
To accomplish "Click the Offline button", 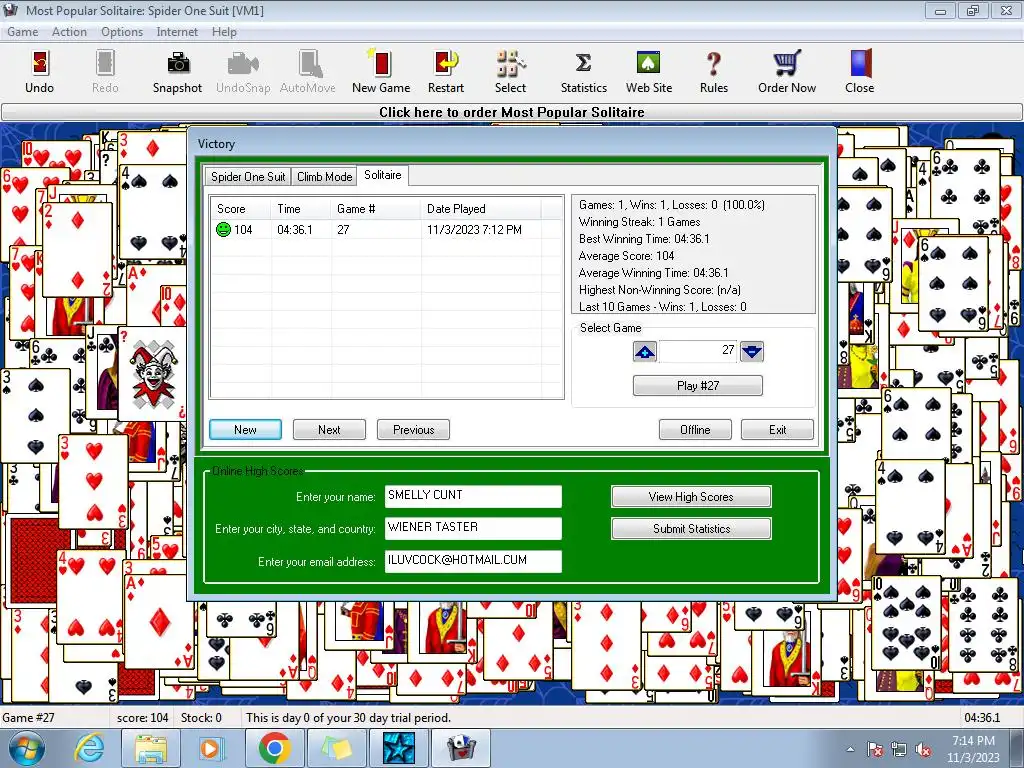I will point(695,430).
